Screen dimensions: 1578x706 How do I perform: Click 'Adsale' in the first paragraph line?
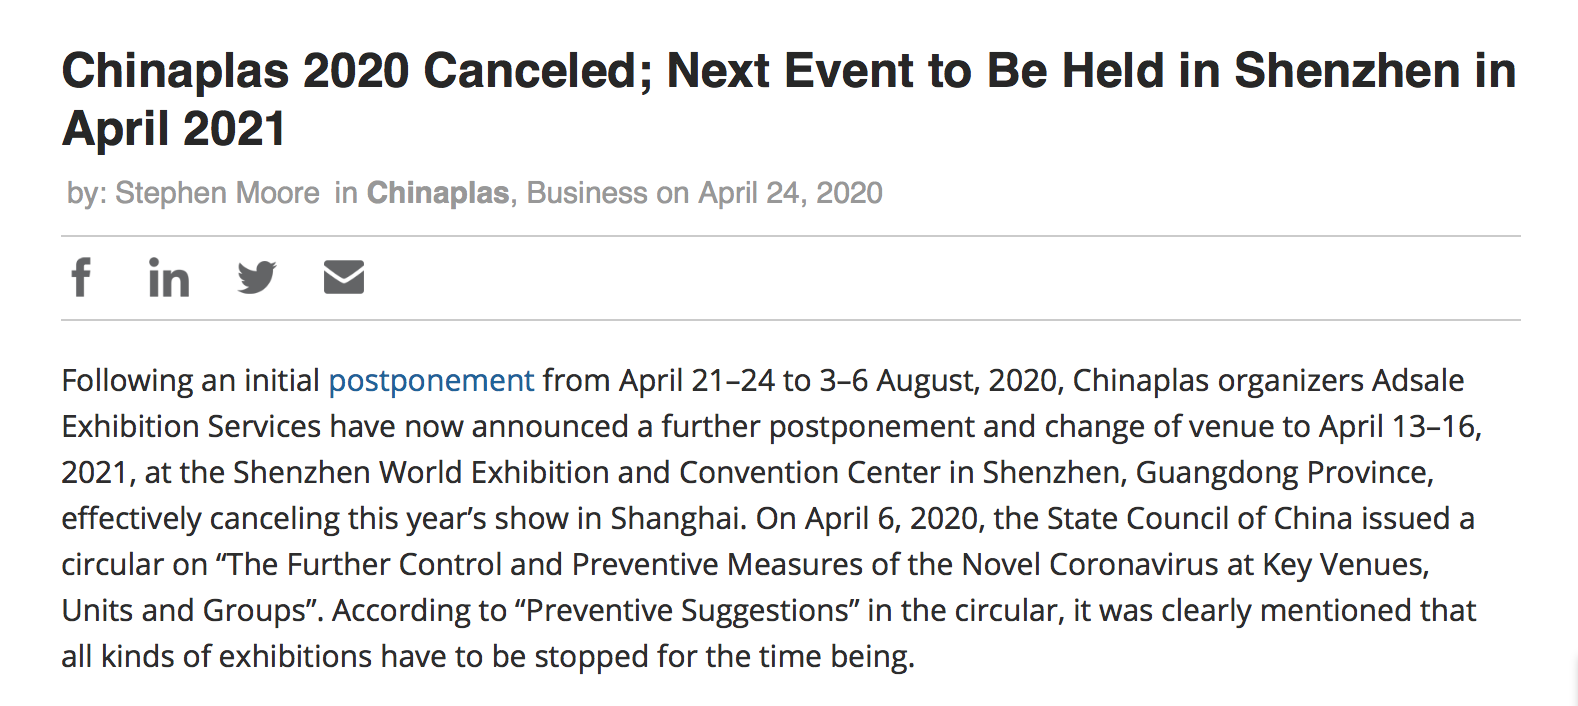pos(1418,381)
